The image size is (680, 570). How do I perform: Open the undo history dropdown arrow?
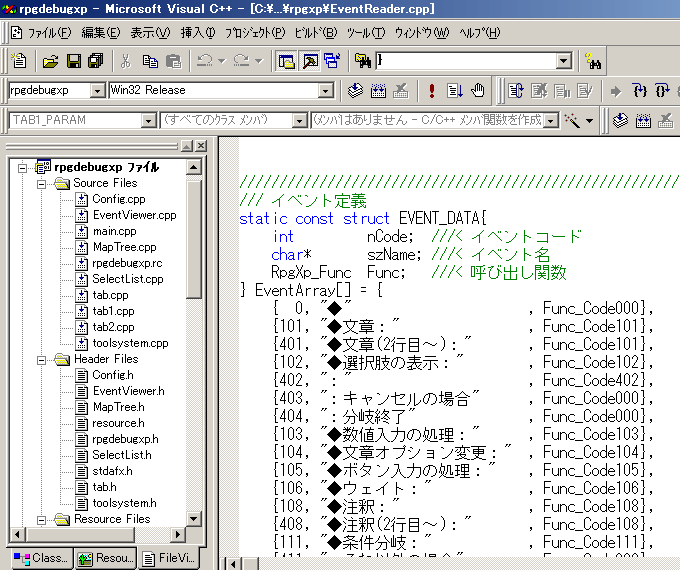[x=222, y=61]
